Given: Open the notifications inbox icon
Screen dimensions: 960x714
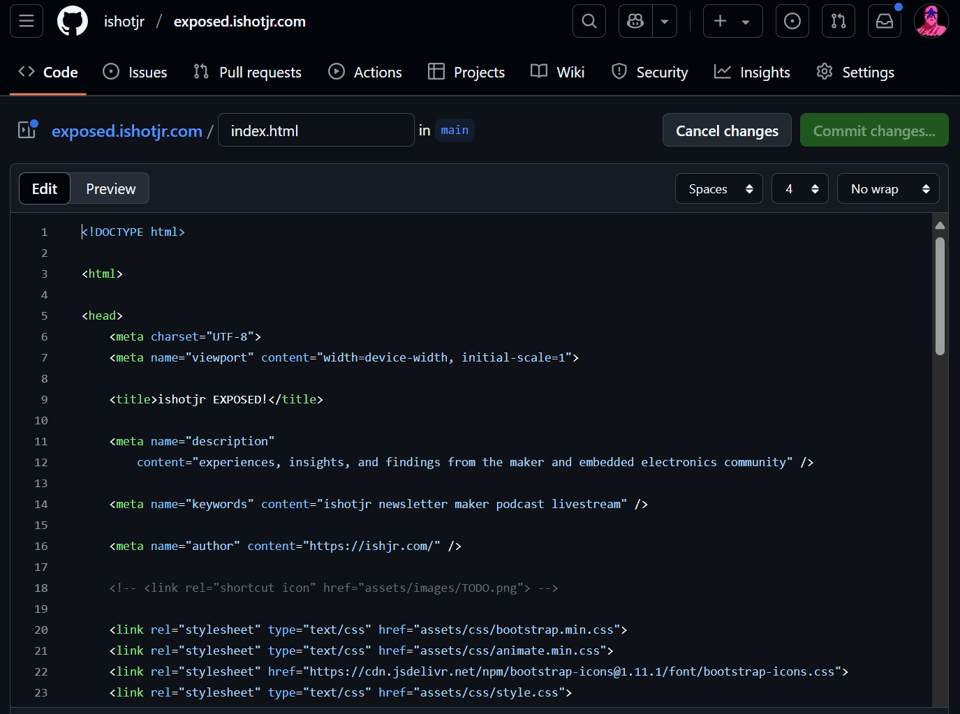Looking at the screenshot, I should [x=884, y=21].
